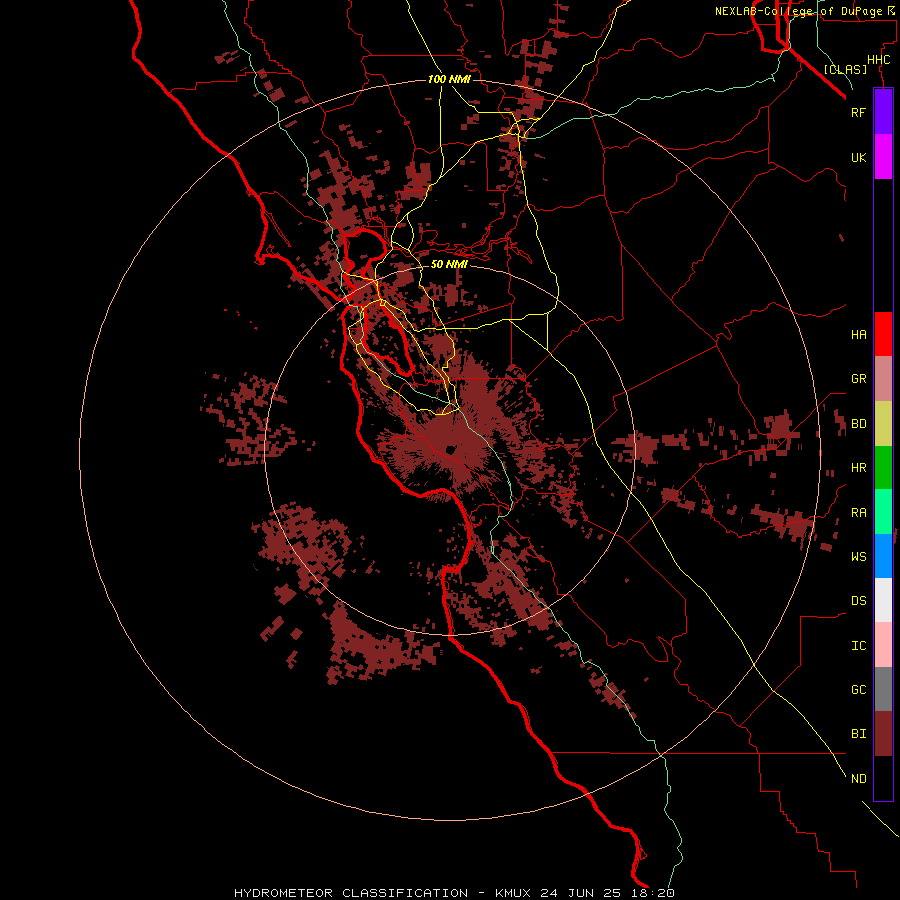Click the "GC" legend label

859,689
